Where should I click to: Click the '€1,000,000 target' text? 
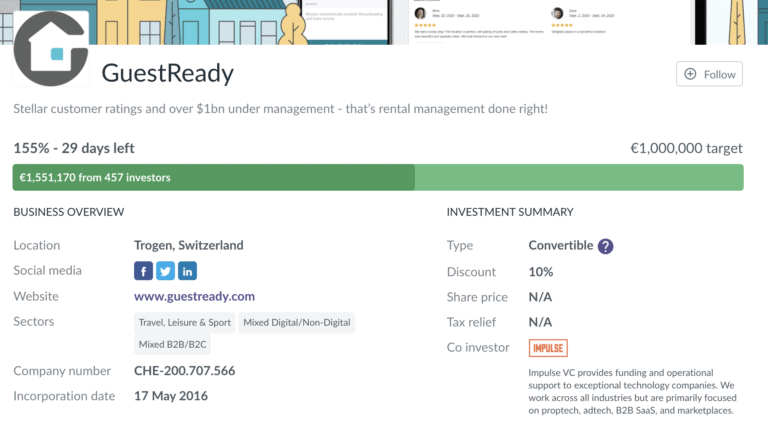pyautogui.click(x=686, y=148)
